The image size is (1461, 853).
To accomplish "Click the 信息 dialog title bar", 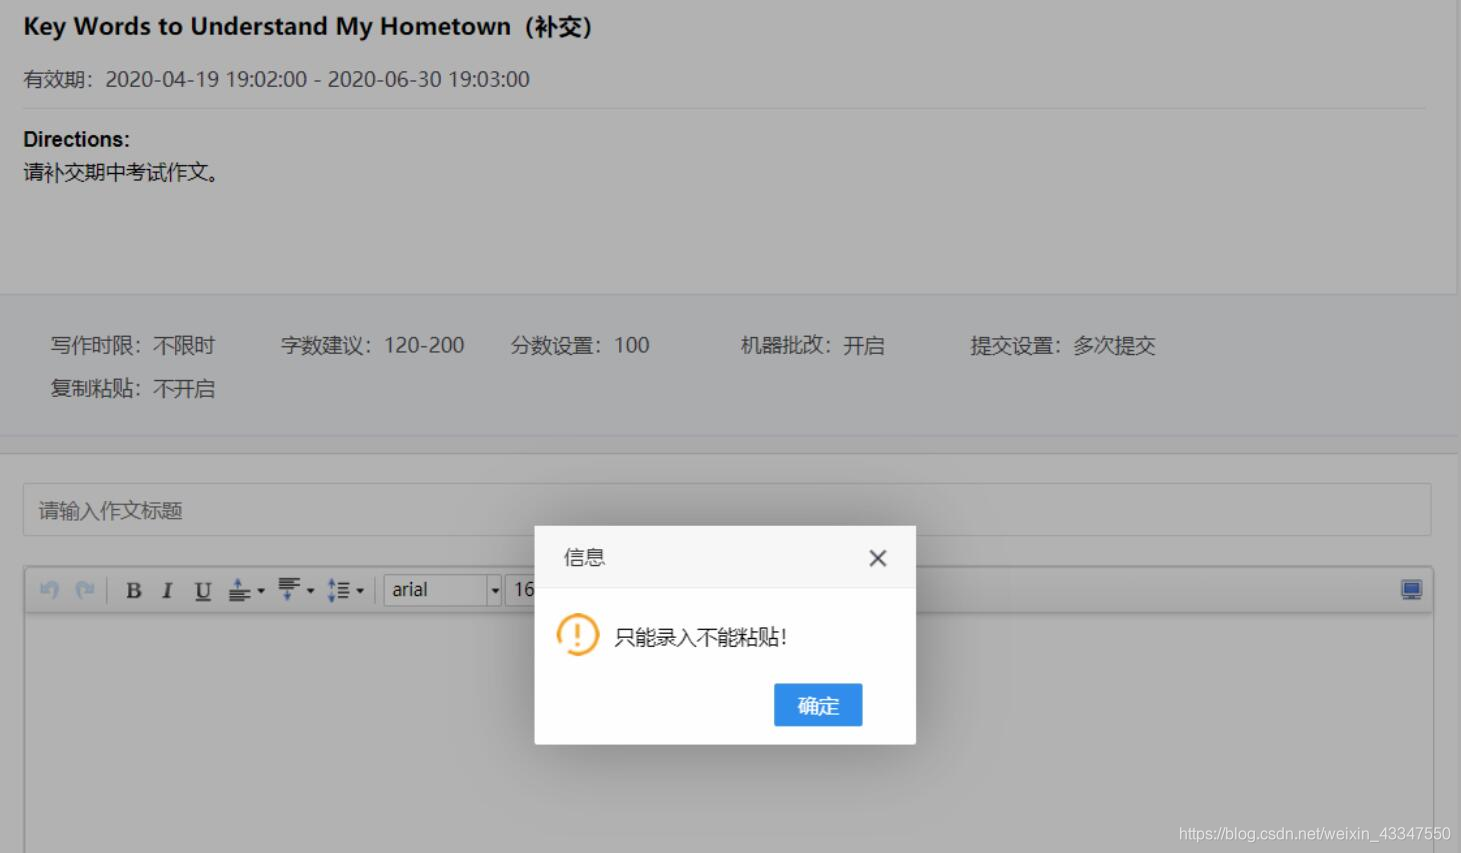I will point(584,557).
